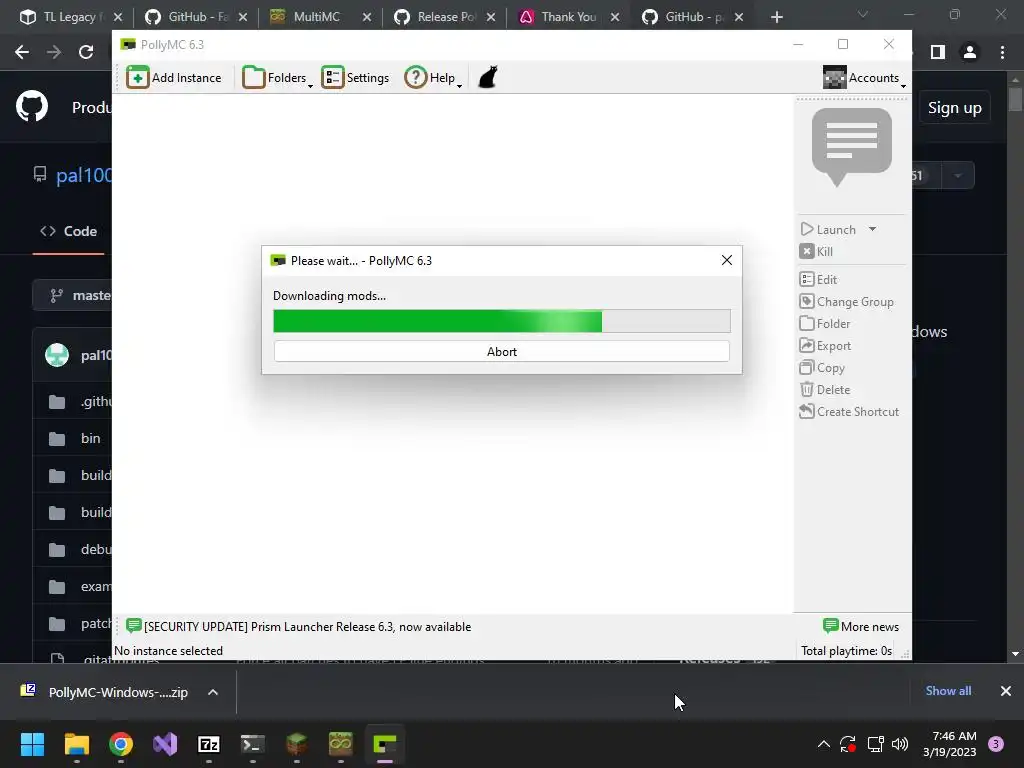Image resolution: width=1024 pixels, height=768 pixels.
Task: Expand the Launch options arrow
Action: pos(872,229)
